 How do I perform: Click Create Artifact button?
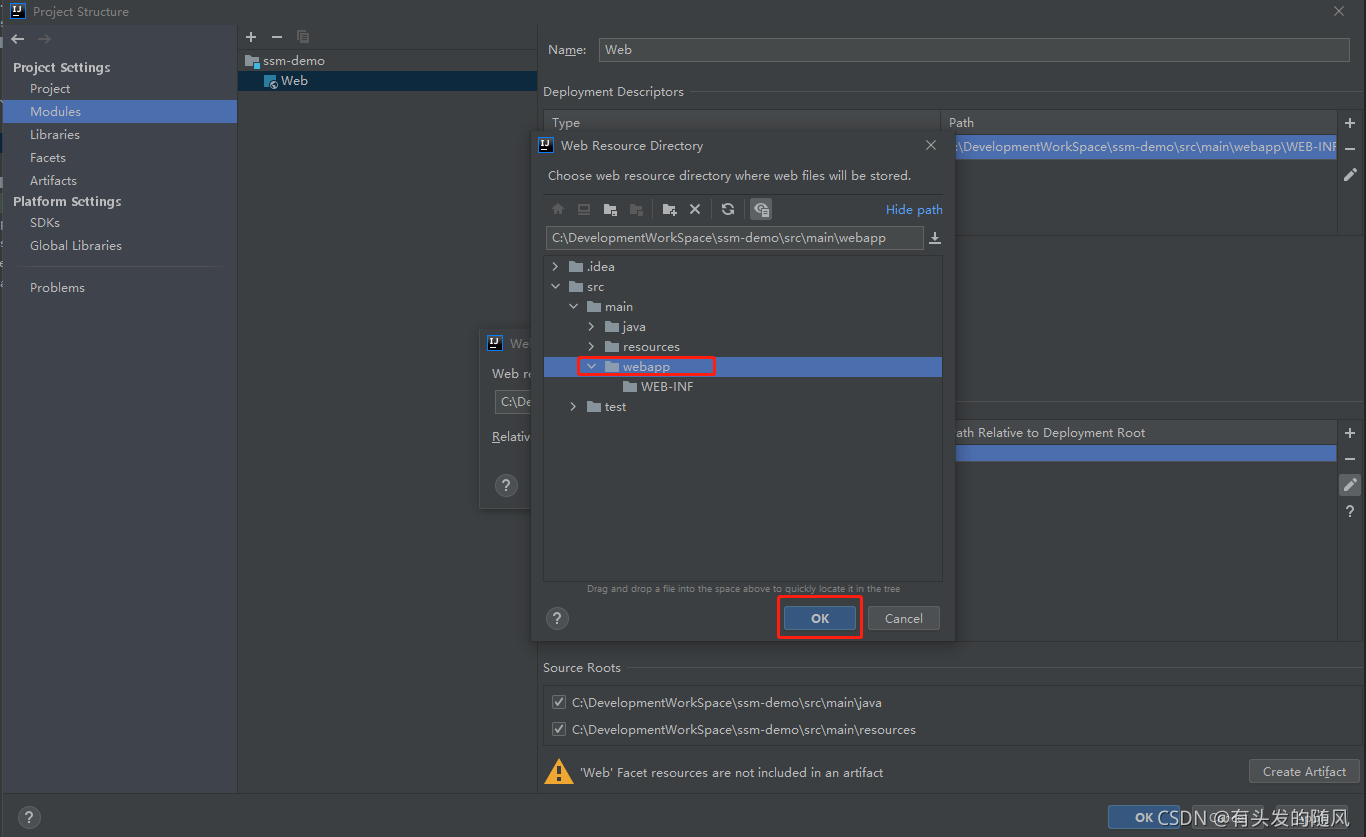click(1304, 771)
